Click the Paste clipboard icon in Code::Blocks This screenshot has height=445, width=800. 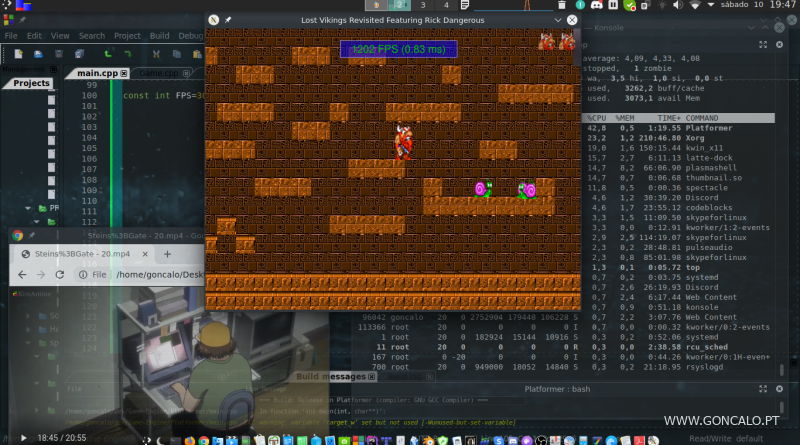tap(197, 54)
